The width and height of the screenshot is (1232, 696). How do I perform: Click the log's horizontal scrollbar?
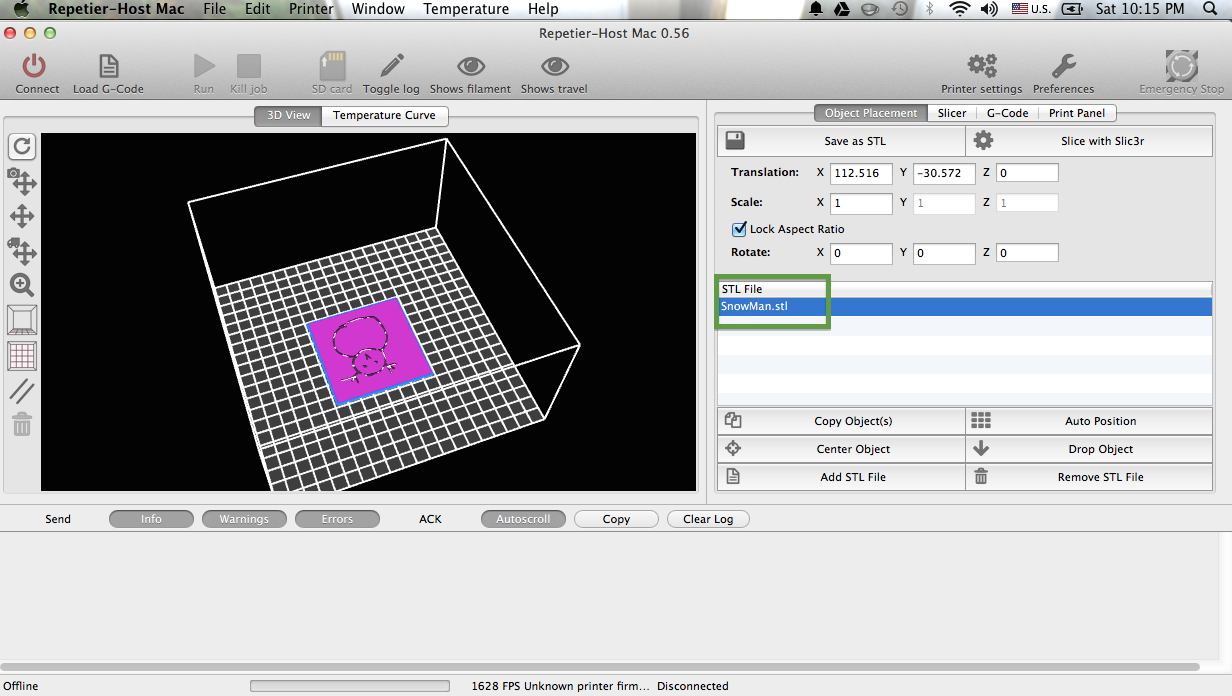(600, 667)
